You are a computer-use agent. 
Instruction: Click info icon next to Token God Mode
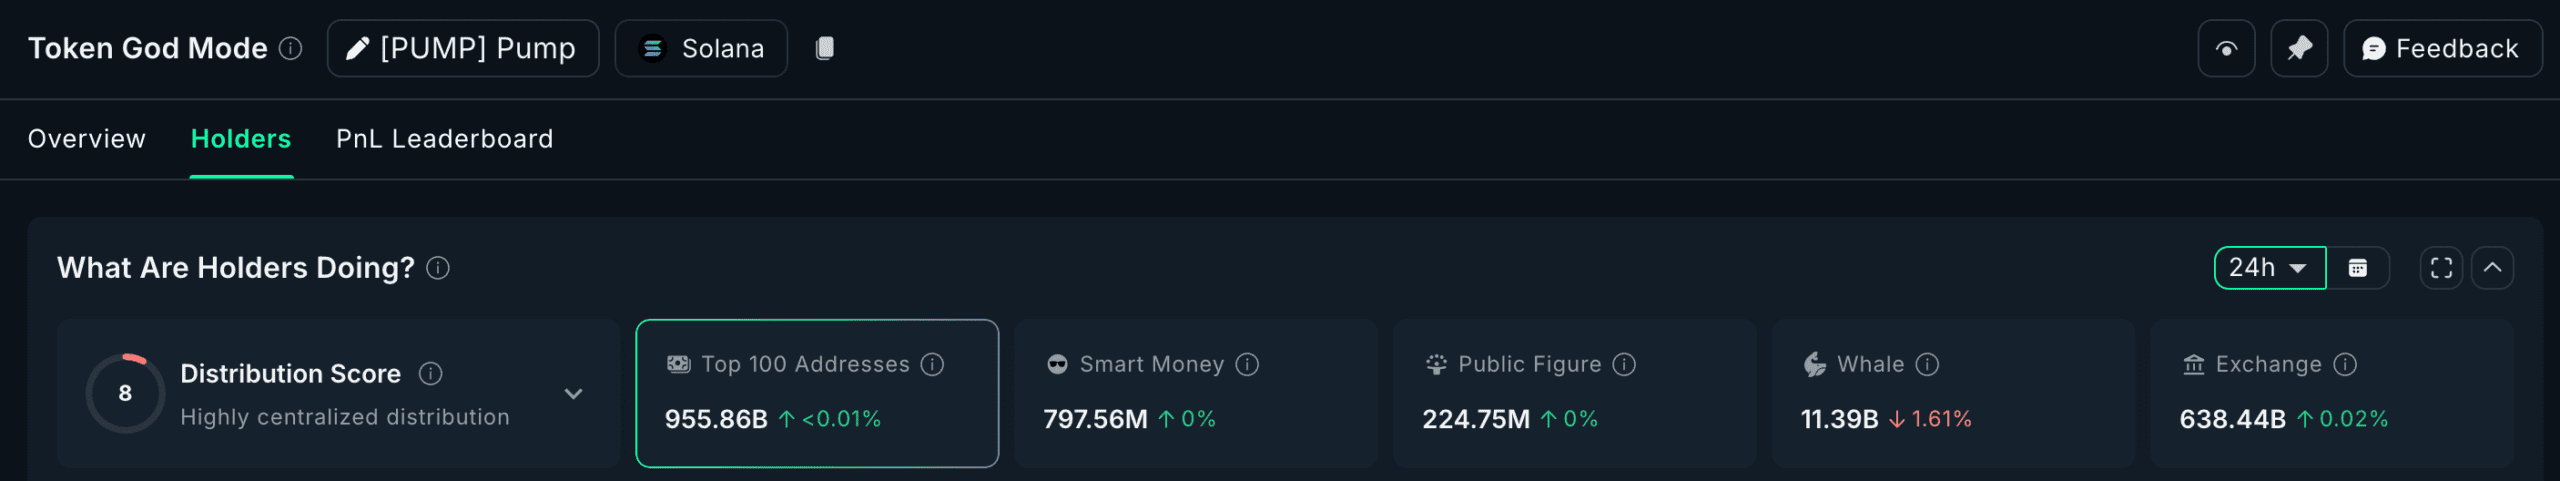[x=290, y=48]
